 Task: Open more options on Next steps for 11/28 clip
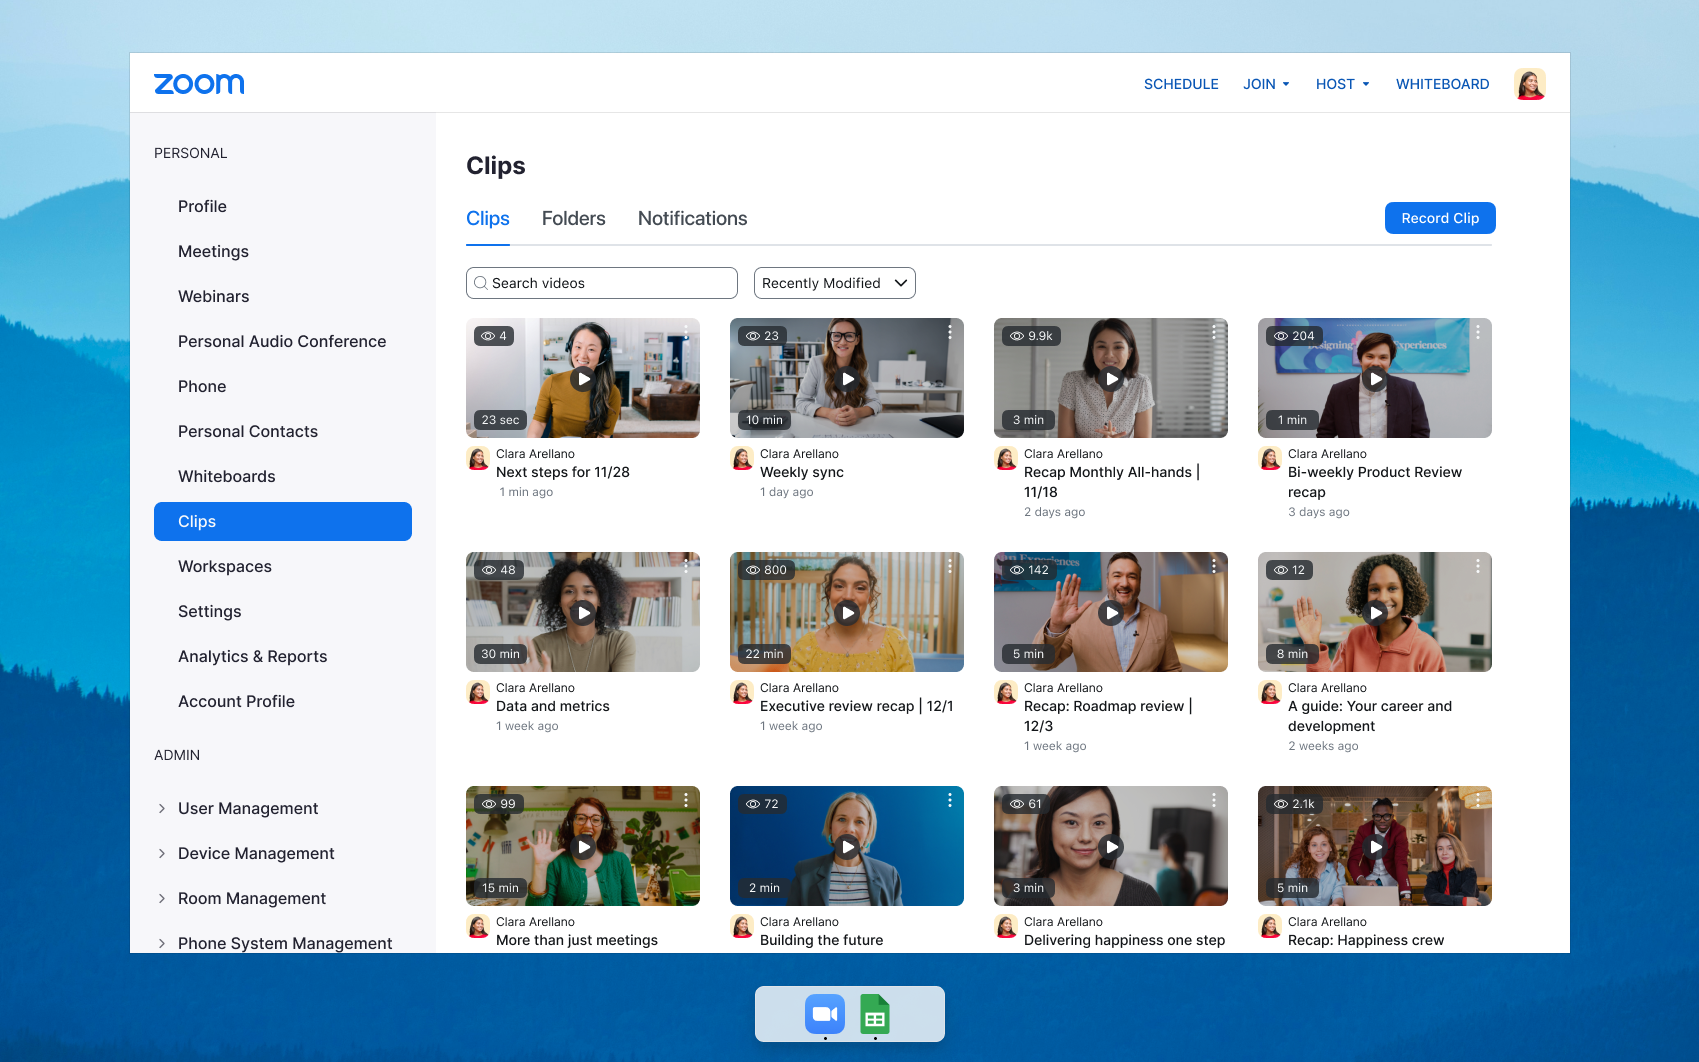click(x=686, y=332)
